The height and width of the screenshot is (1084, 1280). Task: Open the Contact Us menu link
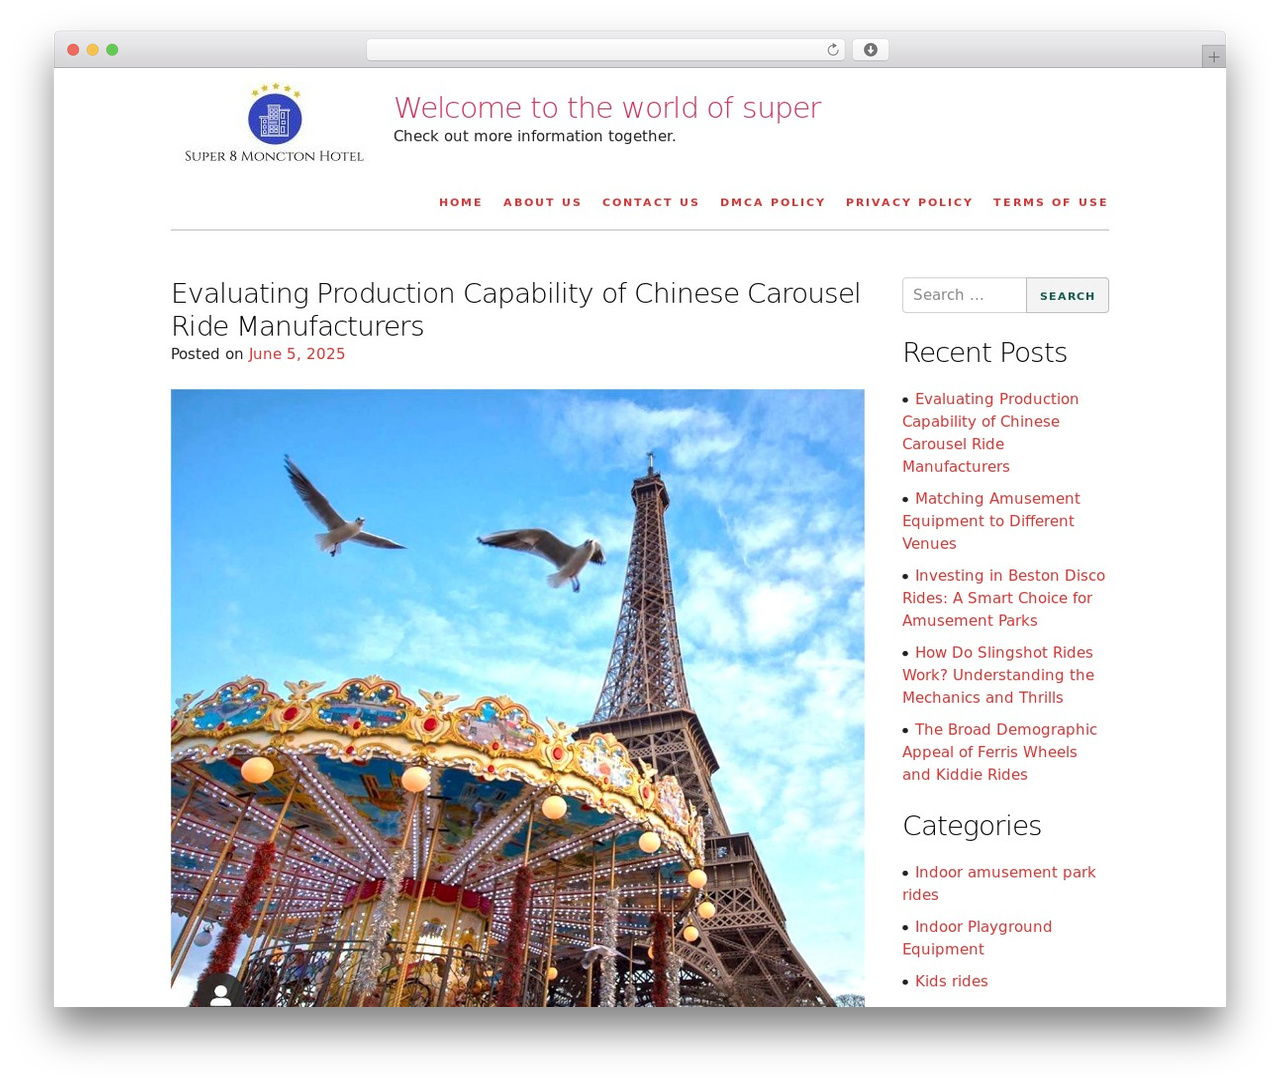[x=651, y=202]
